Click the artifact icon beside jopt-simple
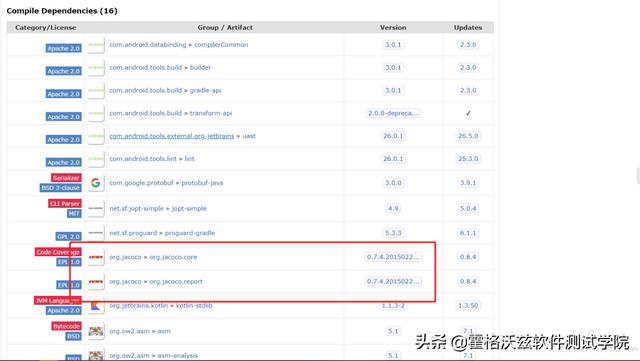 point(96,208)
